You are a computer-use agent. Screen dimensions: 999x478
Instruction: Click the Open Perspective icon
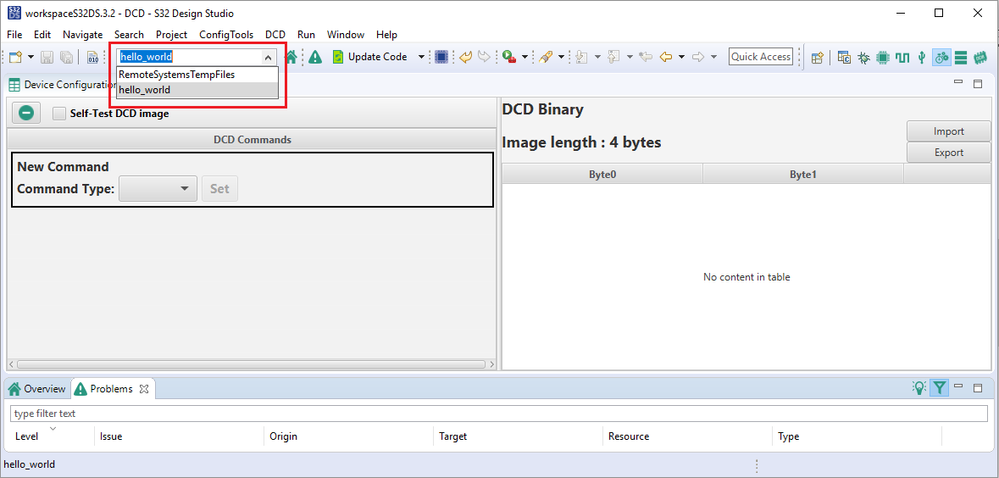pyautogui.click(x=817, y=57)
